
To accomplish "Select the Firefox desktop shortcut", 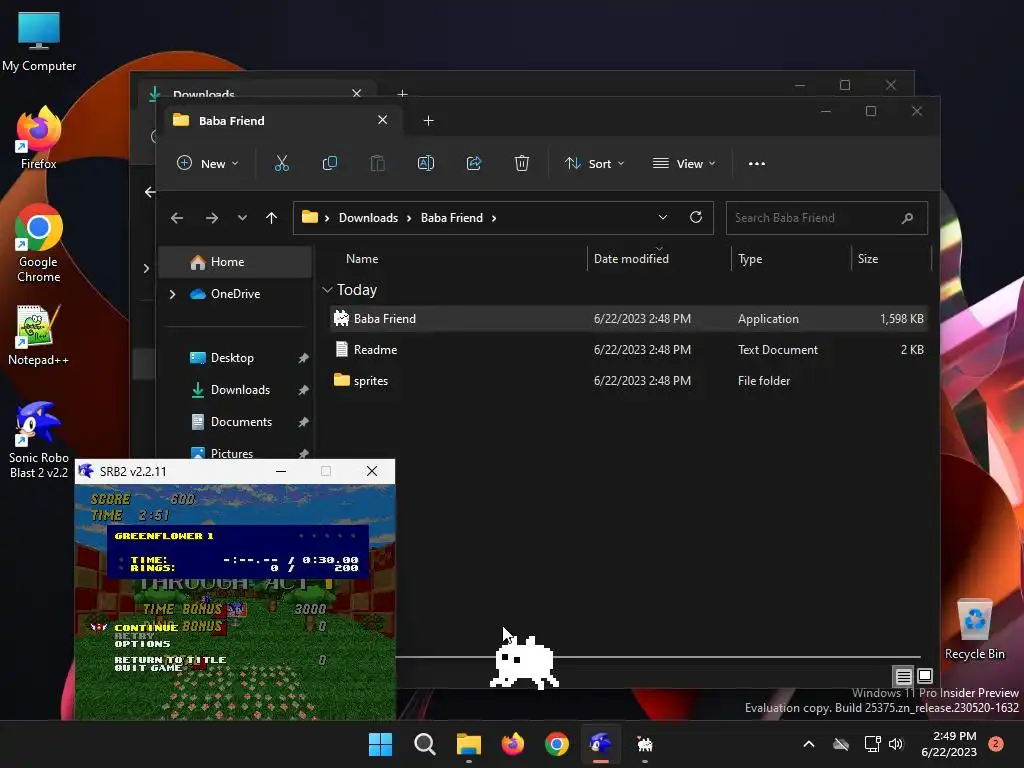I will click(x=39, y=138).
